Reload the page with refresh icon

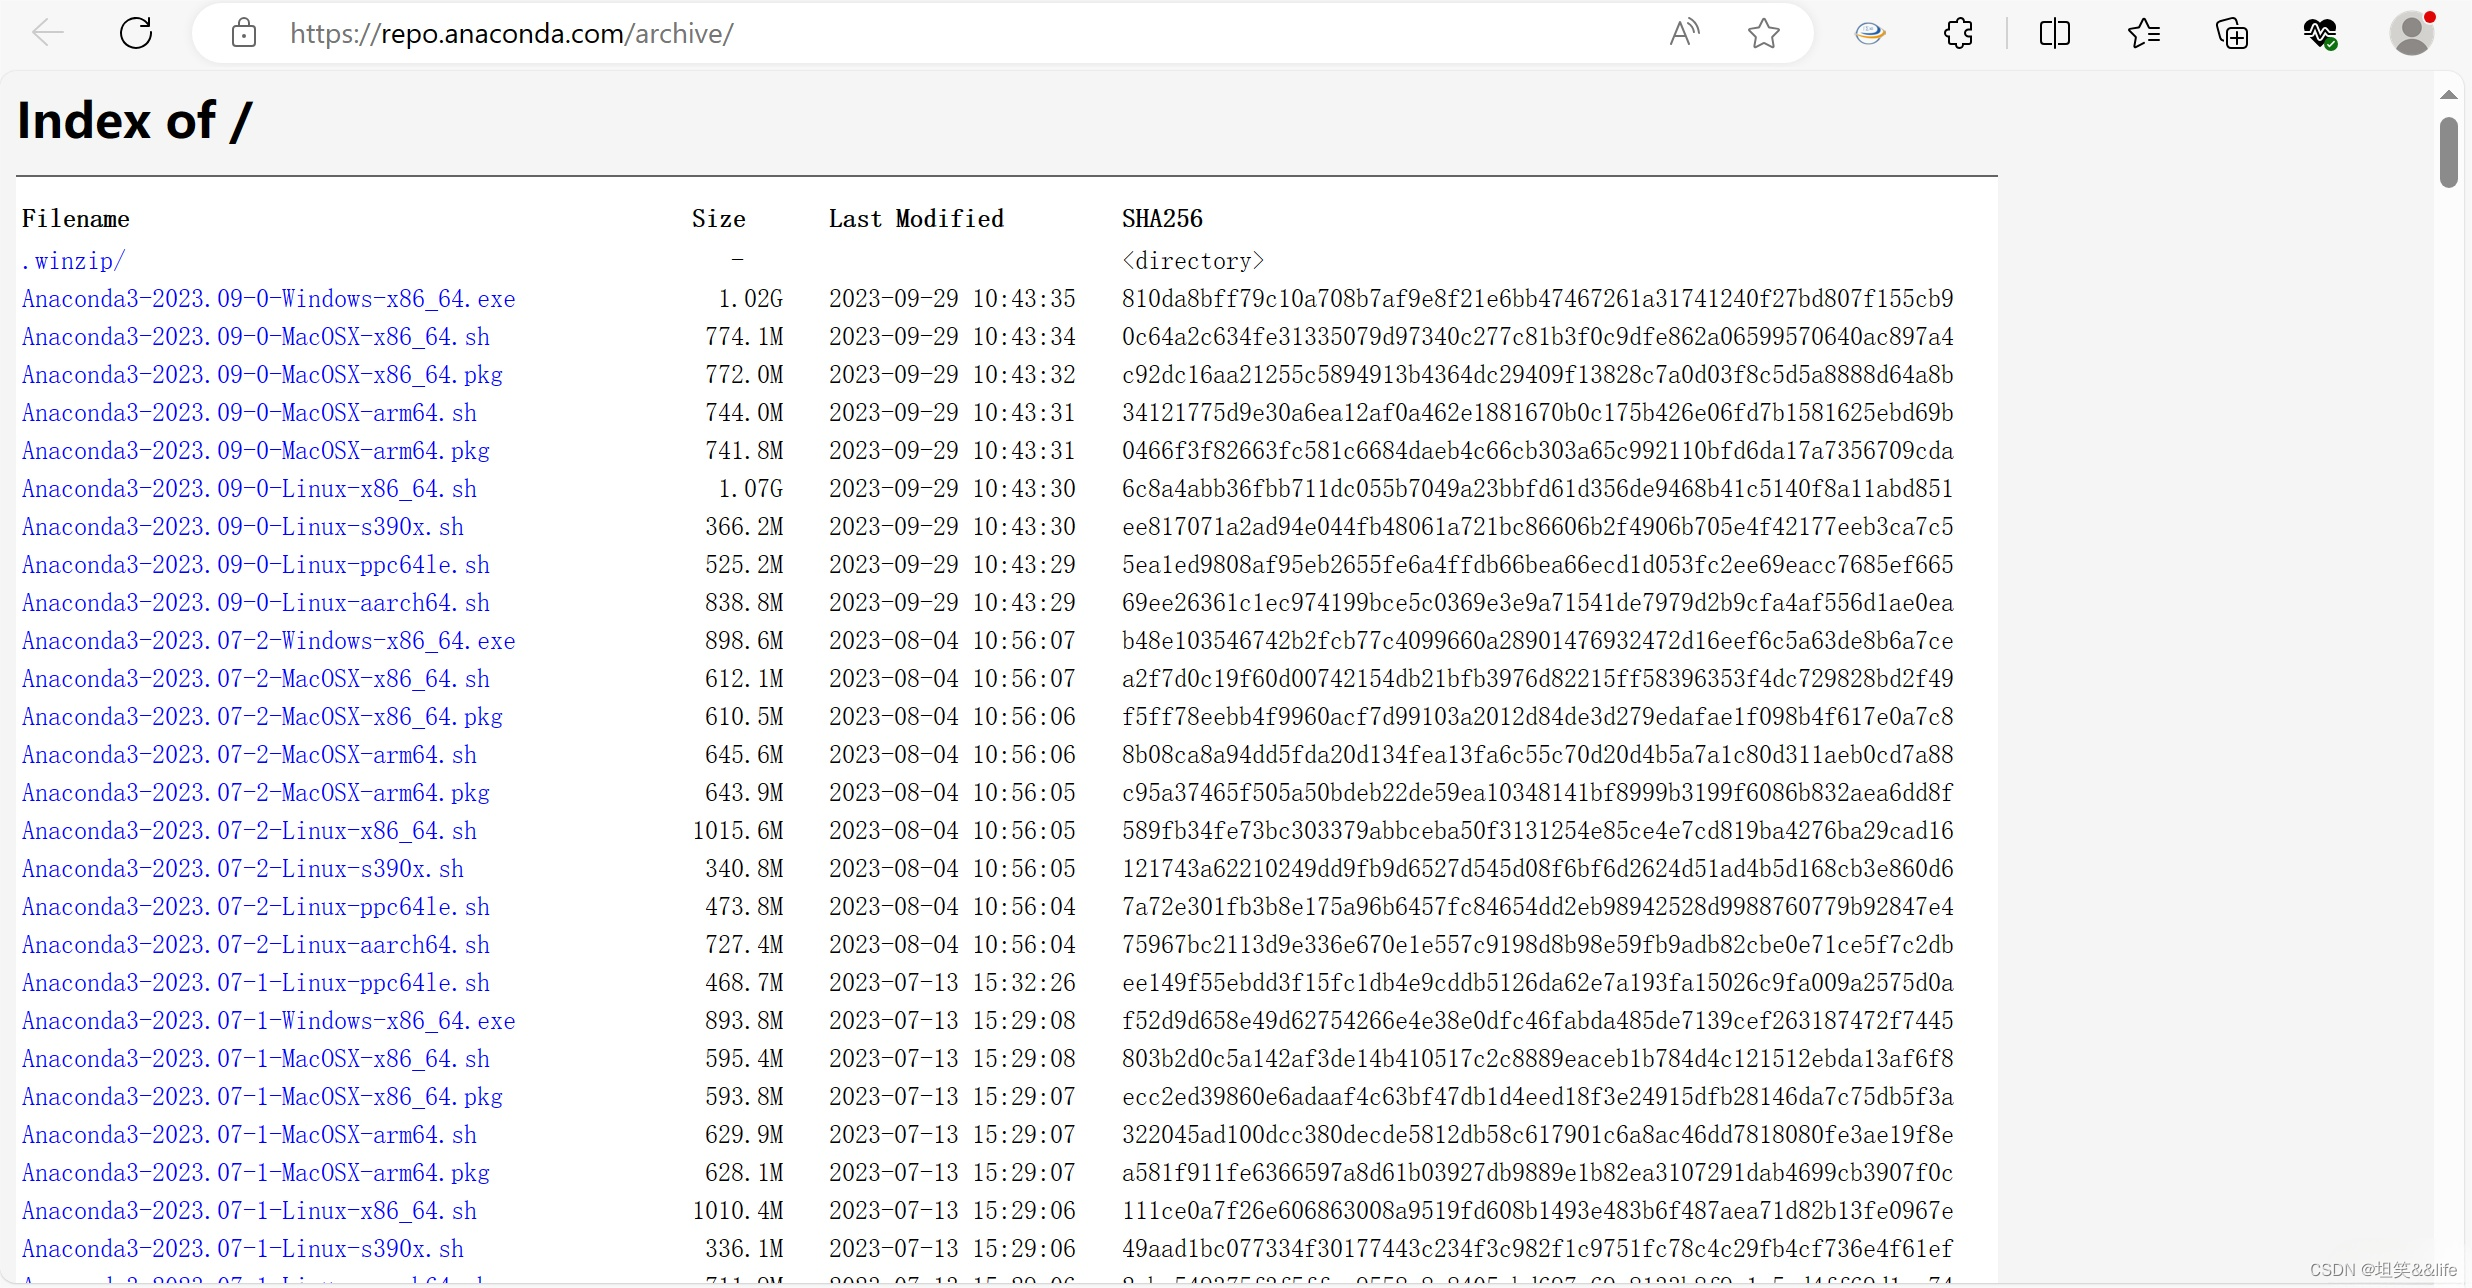pyautogui.click(x=136, y=33)
